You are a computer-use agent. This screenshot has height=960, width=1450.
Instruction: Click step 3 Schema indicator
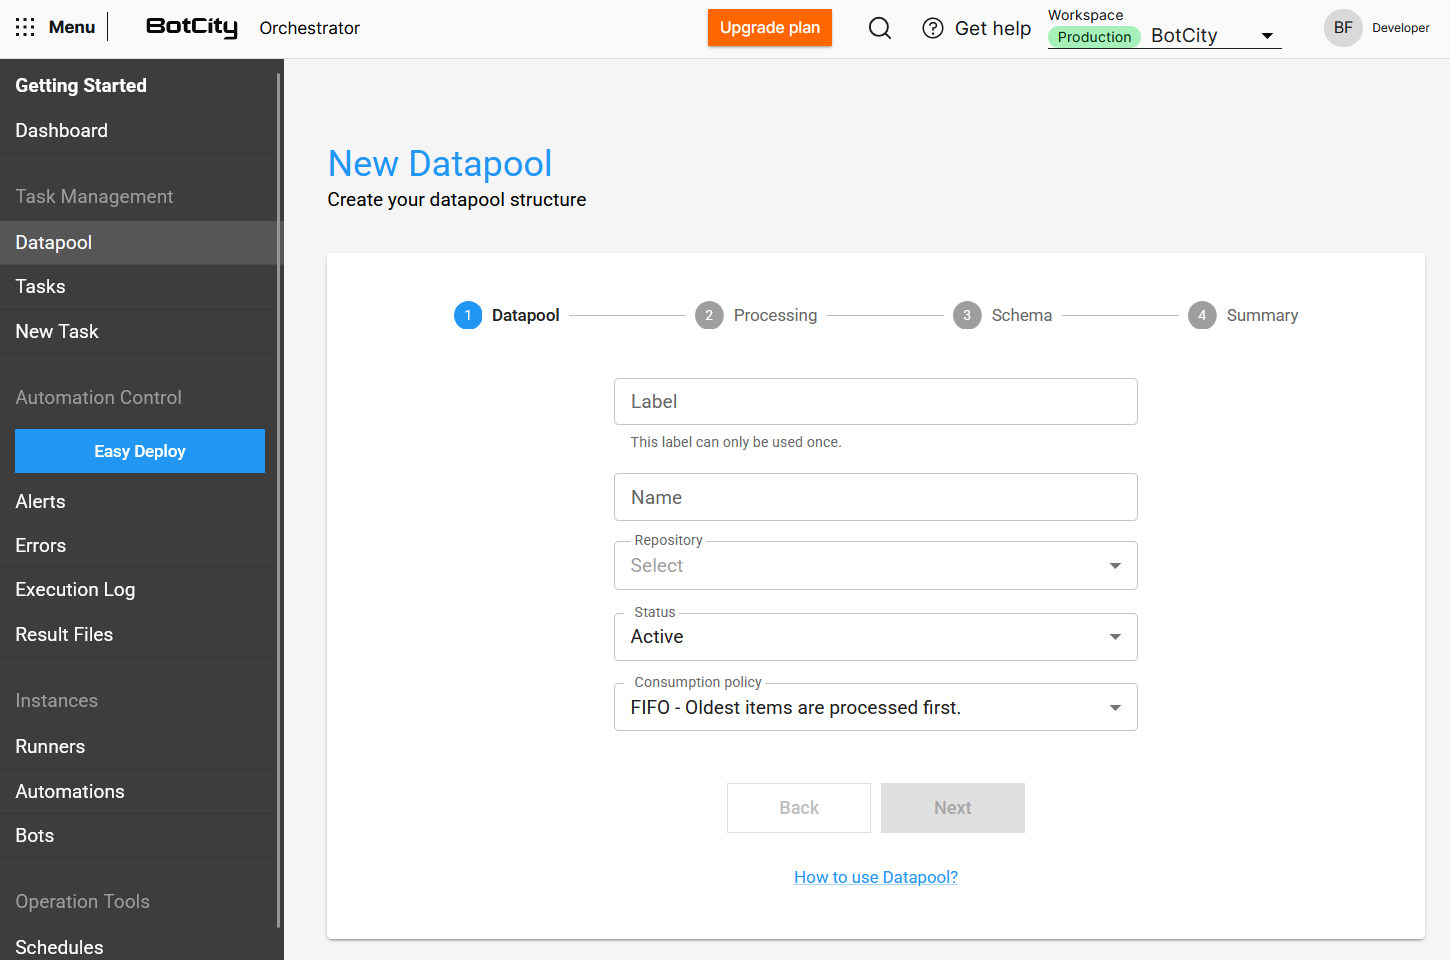967,315
